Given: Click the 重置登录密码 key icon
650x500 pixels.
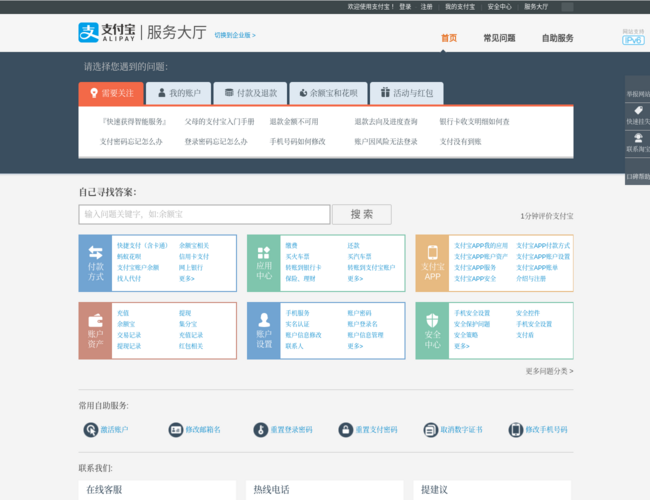Looking at the screenshot, I should [x=261, y=430].
